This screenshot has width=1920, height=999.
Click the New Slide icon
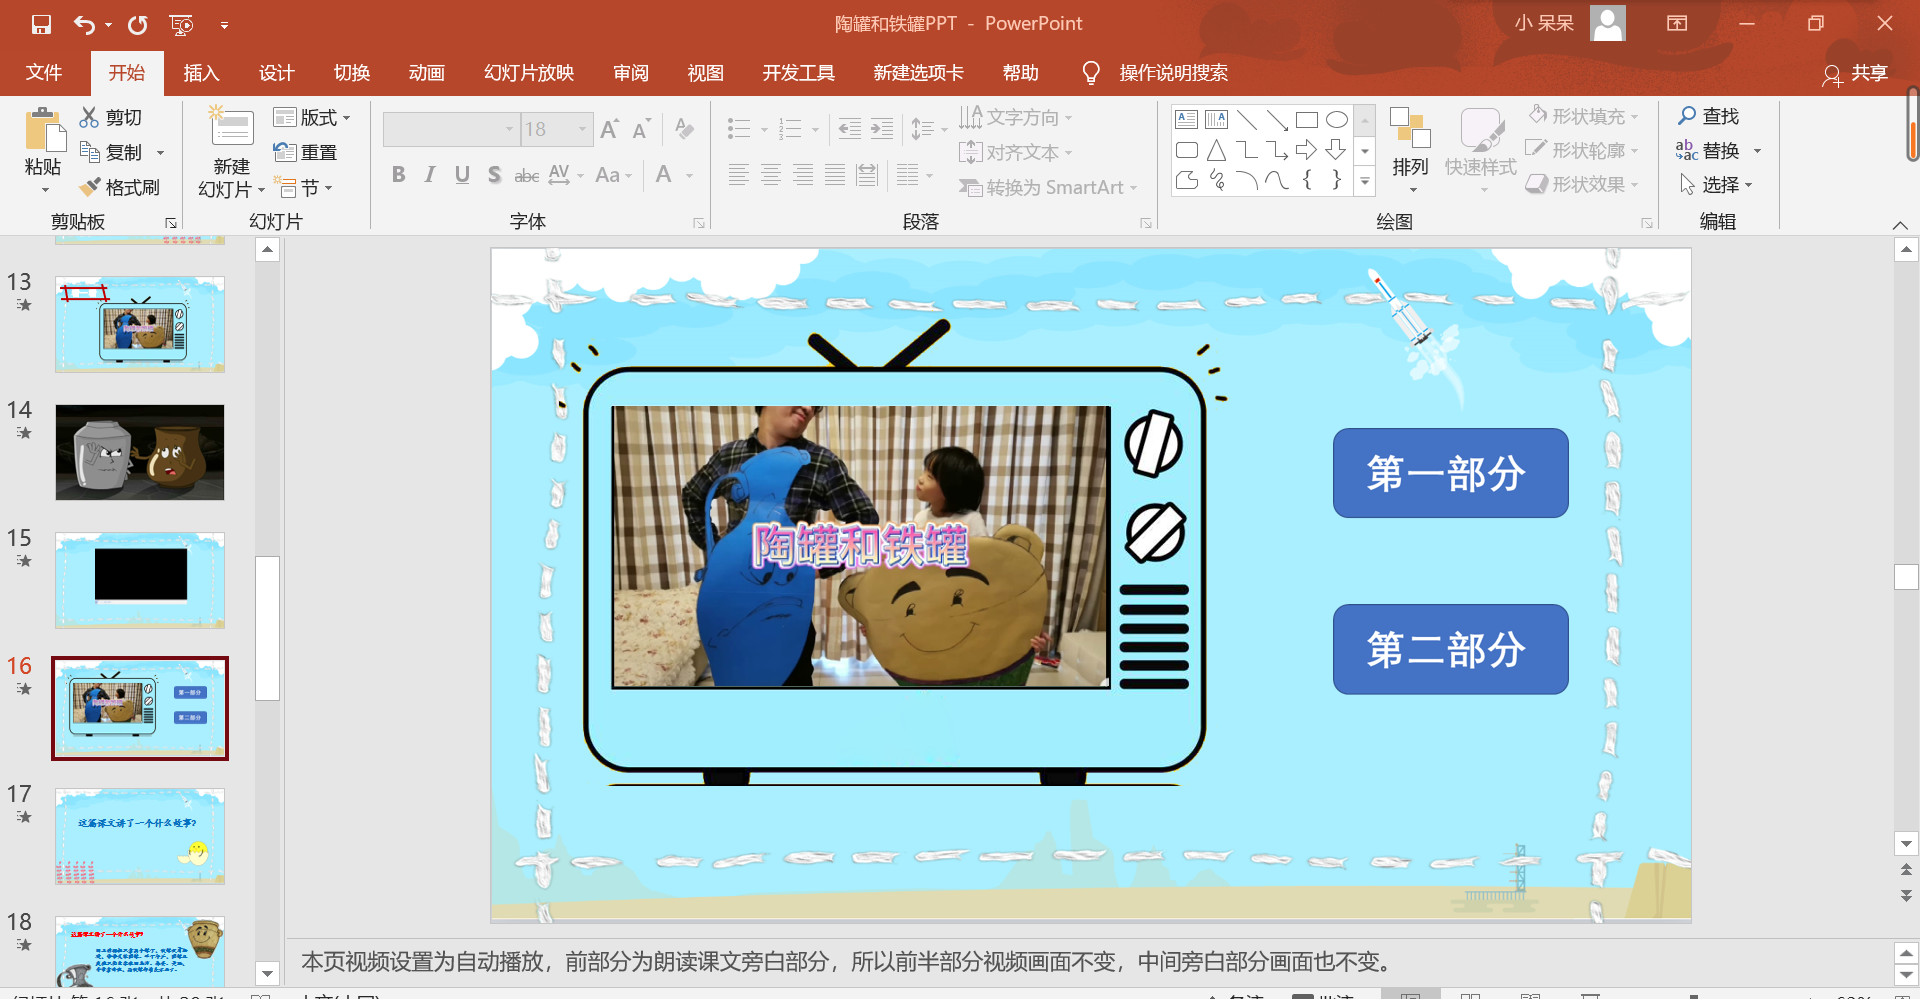[x=231, y=127]
